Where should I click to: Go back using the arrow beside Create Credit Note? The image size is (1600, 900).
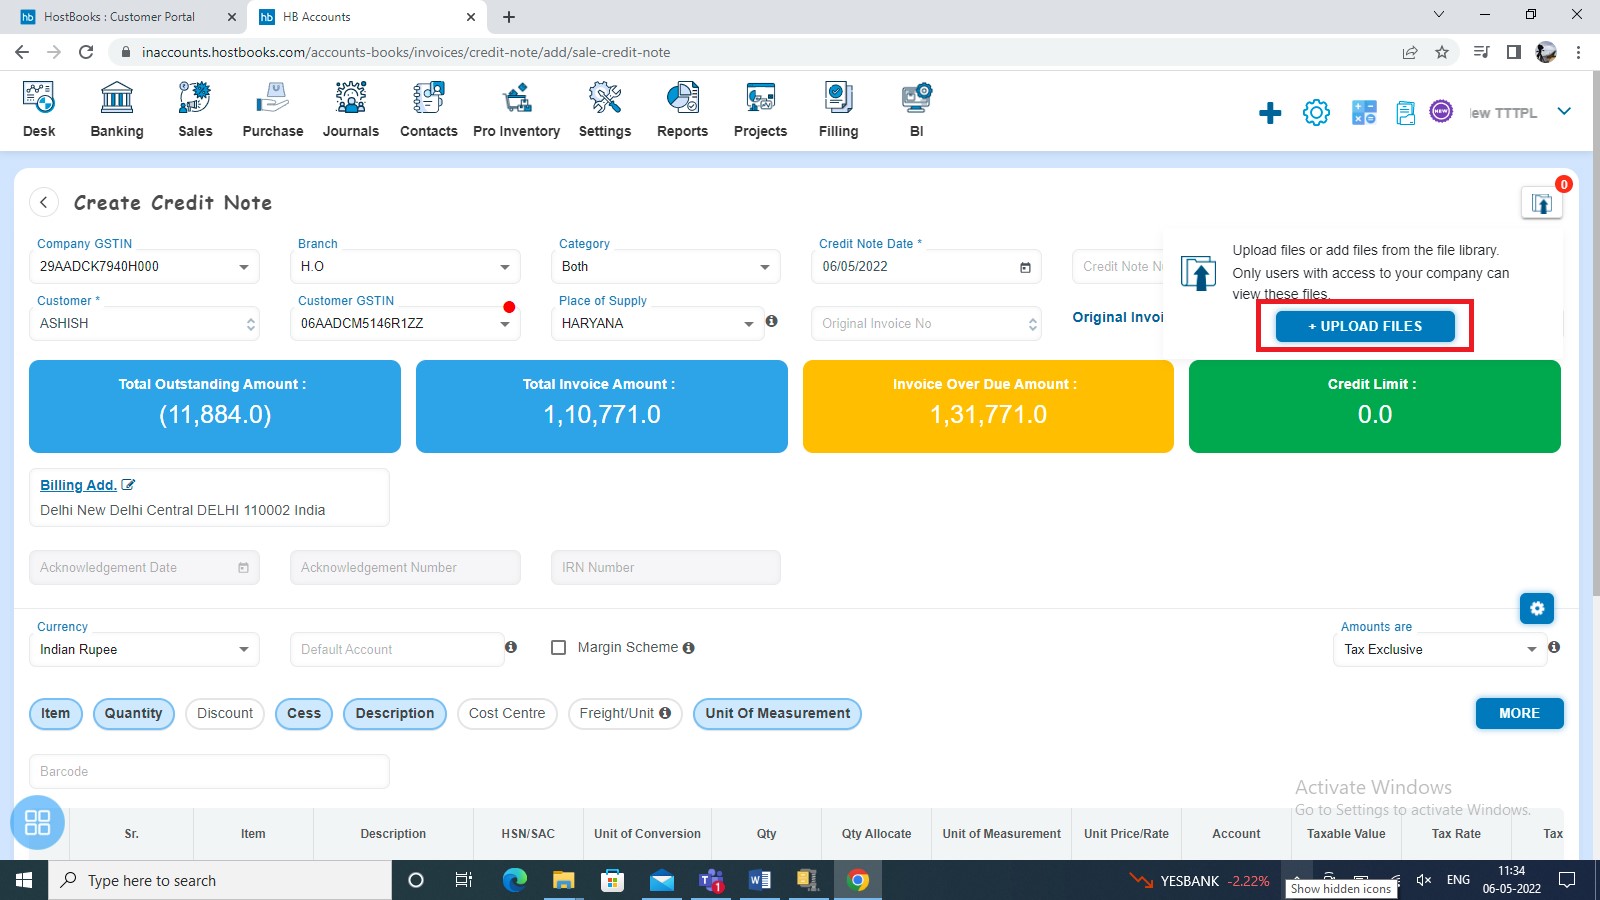click(43, 202)
